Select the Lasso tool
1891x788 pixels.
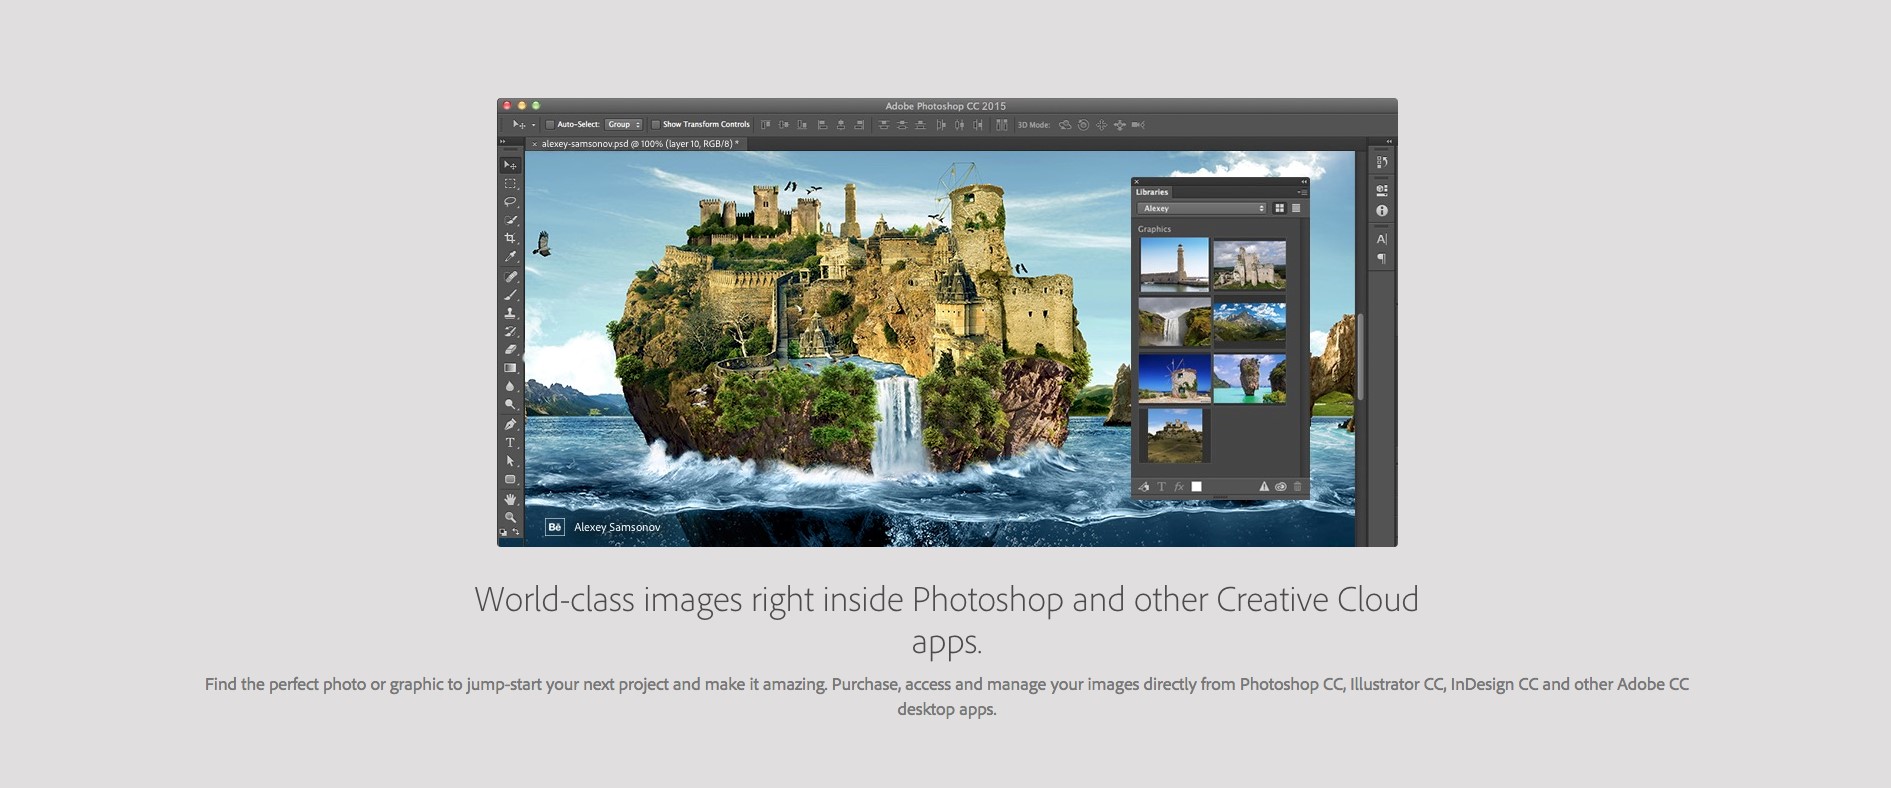point(510,202)
